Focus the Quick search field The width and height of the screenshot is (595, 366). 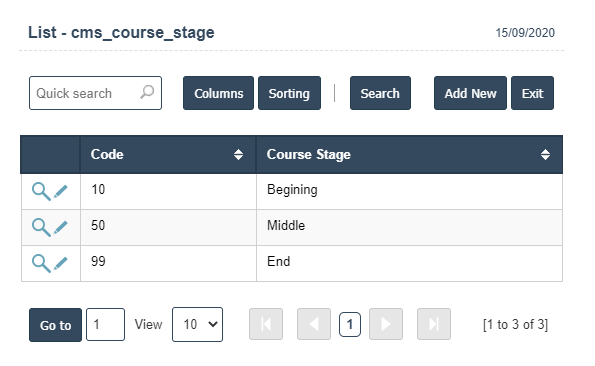pos(95,93)
